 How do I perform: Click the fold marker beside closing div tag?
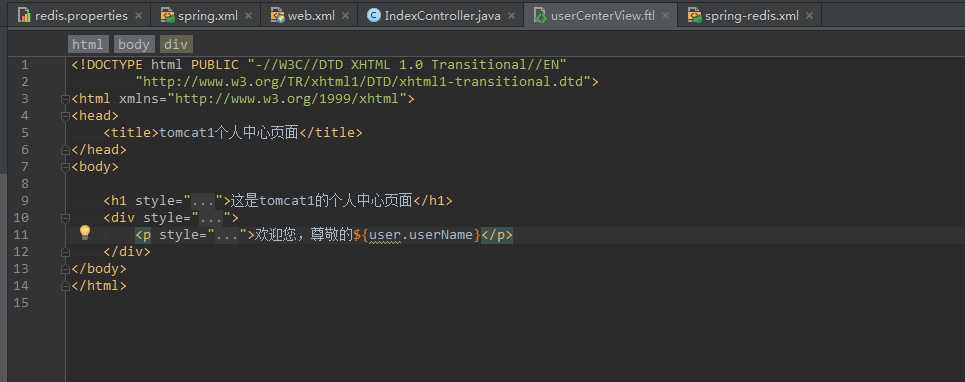(x=65, y=252)
